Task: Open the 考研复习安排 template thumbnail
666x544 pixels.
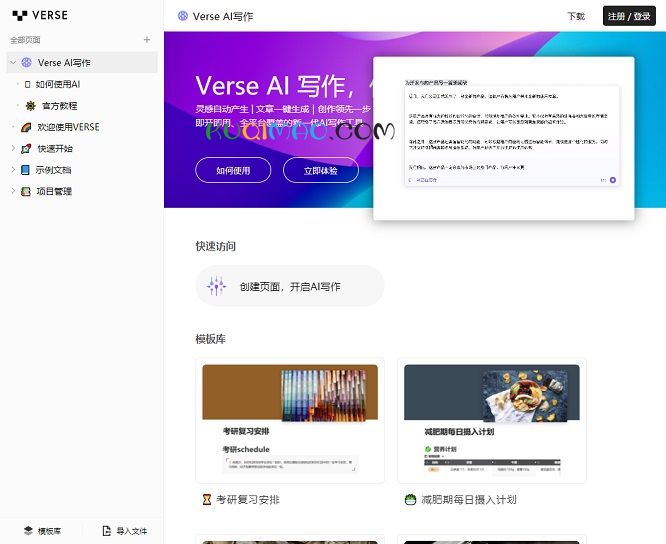Action: point(290,420)
